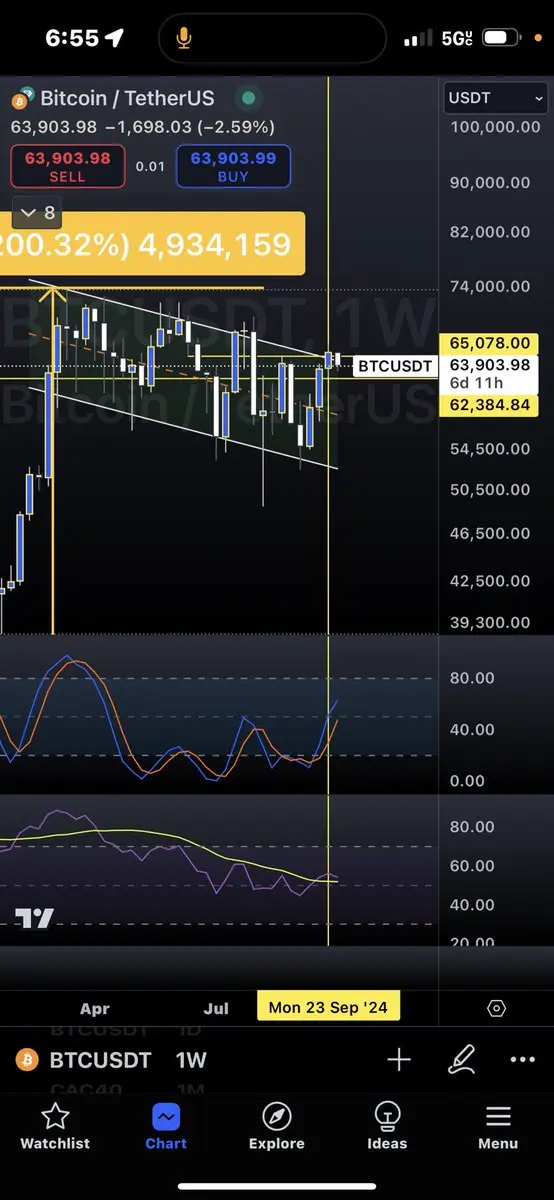Tap the 60.00 level of the RSI pane
554x1200 pixels.
(471, 866)
